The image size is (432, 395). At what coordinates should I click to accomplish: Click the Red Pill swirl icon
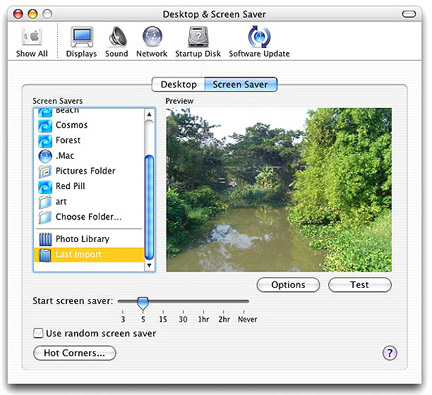[45, 187]
